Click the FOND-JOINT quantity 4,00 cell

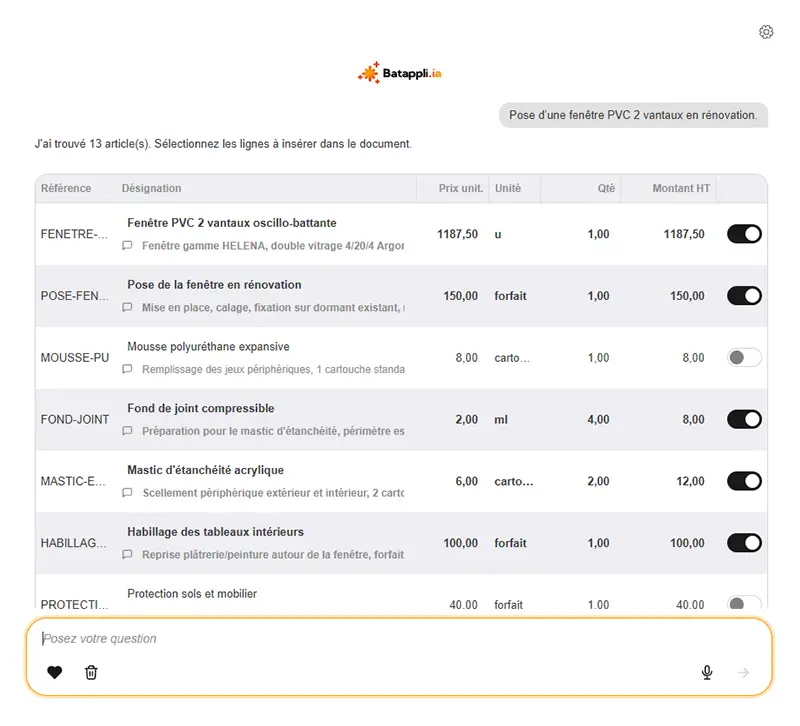click(x=598, y=419)
